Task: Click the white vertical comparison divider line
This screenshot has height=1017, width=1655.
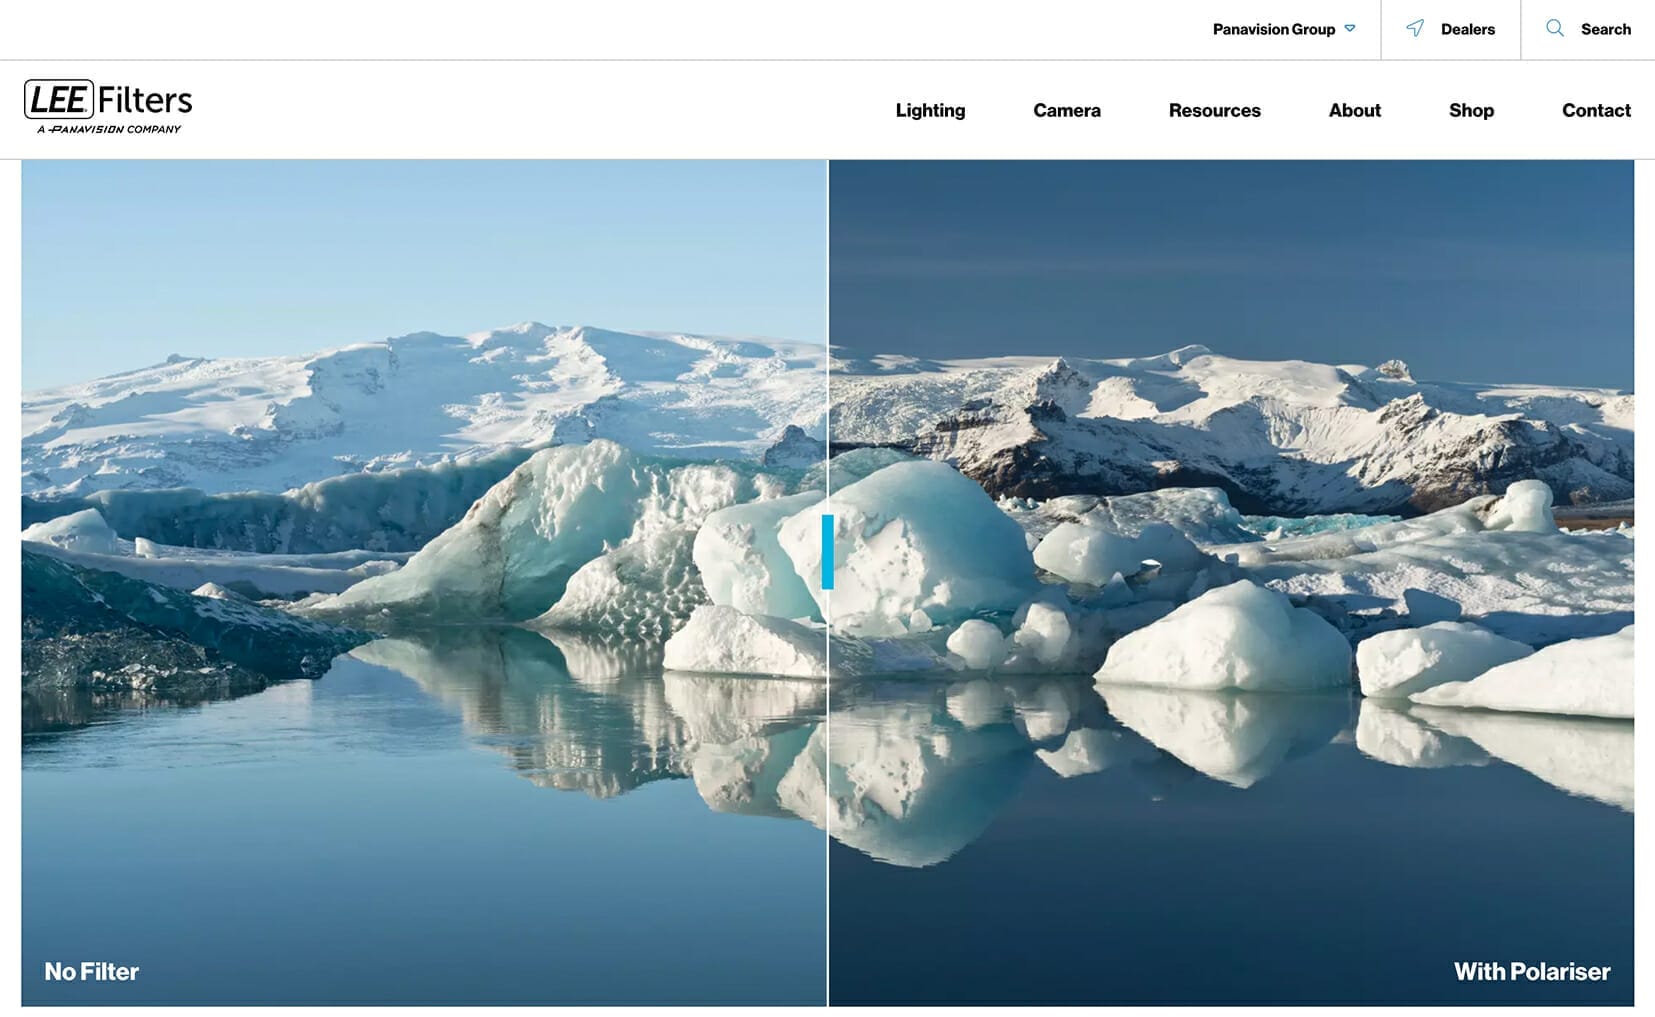Action: (828, 300)
